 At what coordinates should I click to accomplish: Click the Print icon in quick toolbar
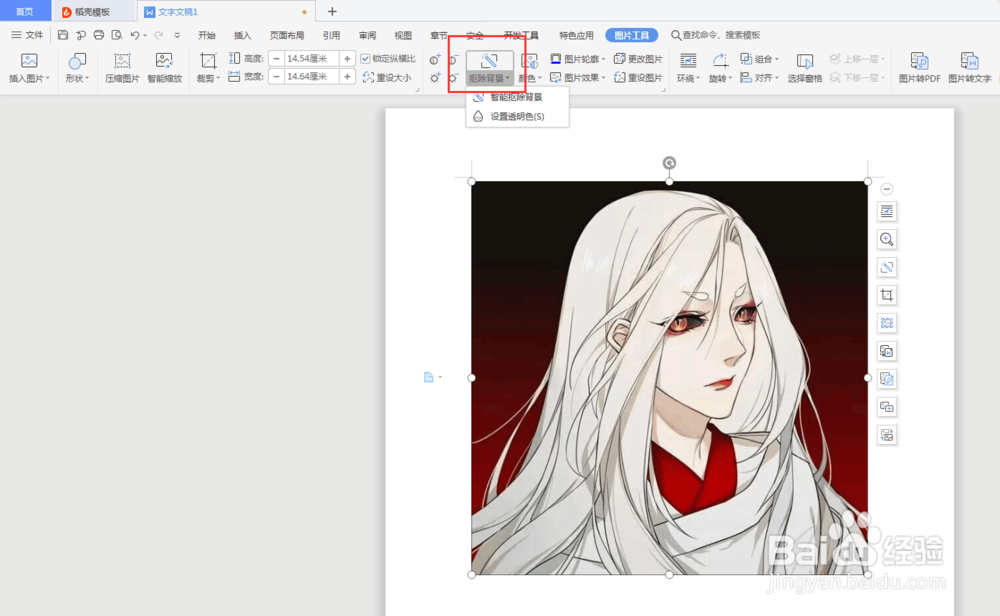[98, 35]
